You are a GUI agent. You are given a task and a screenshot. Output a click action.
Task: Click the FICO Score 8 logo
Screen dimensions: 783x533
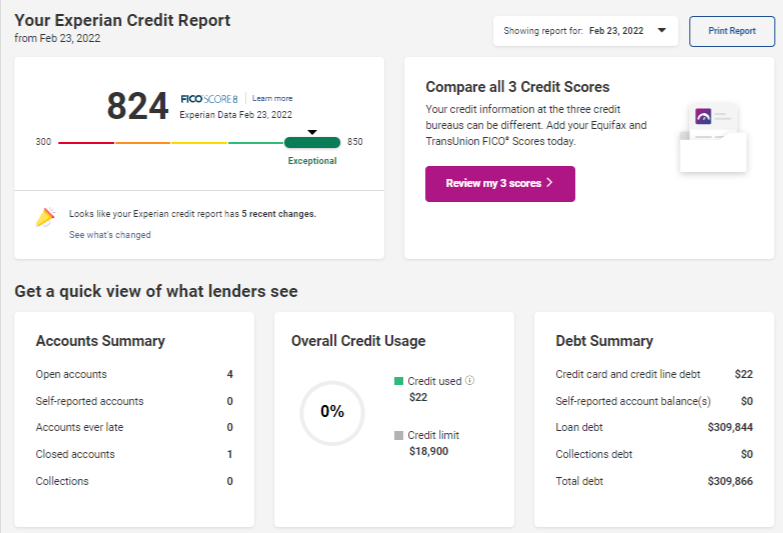tap(209, 99)
